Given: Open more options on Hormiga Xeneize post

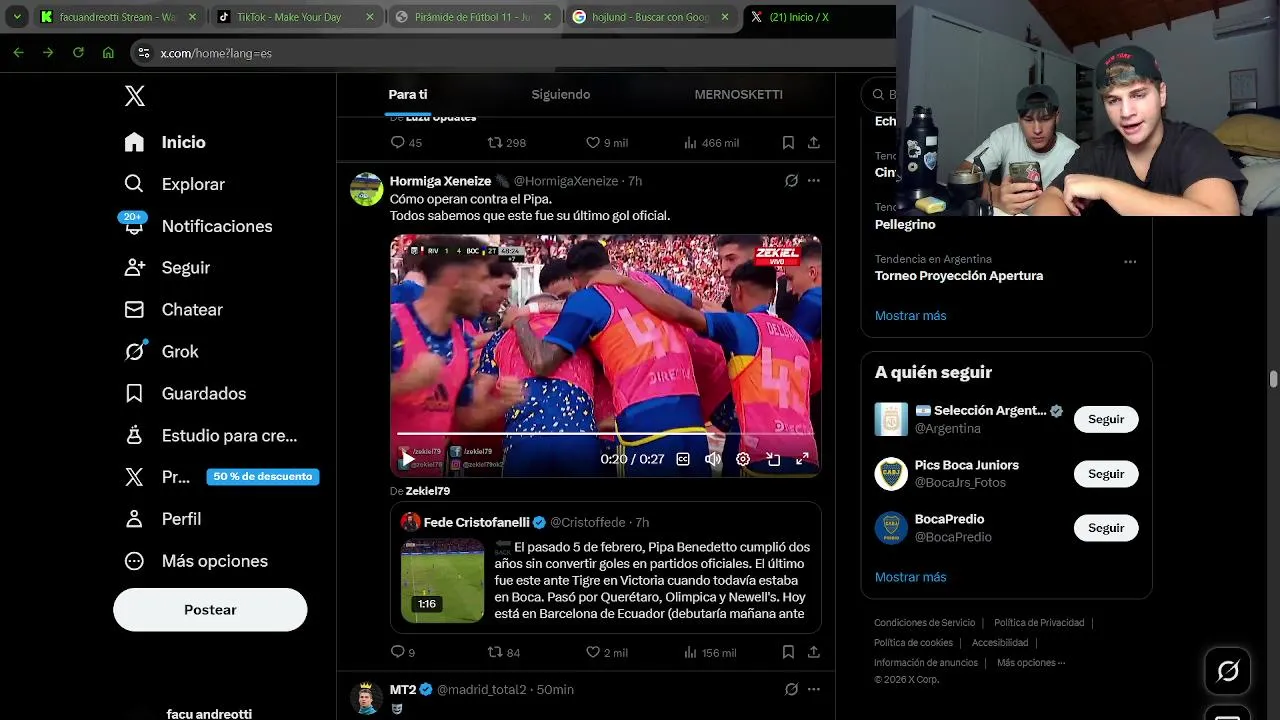Looking at the screenshot, I should click(x=814, y=181).
